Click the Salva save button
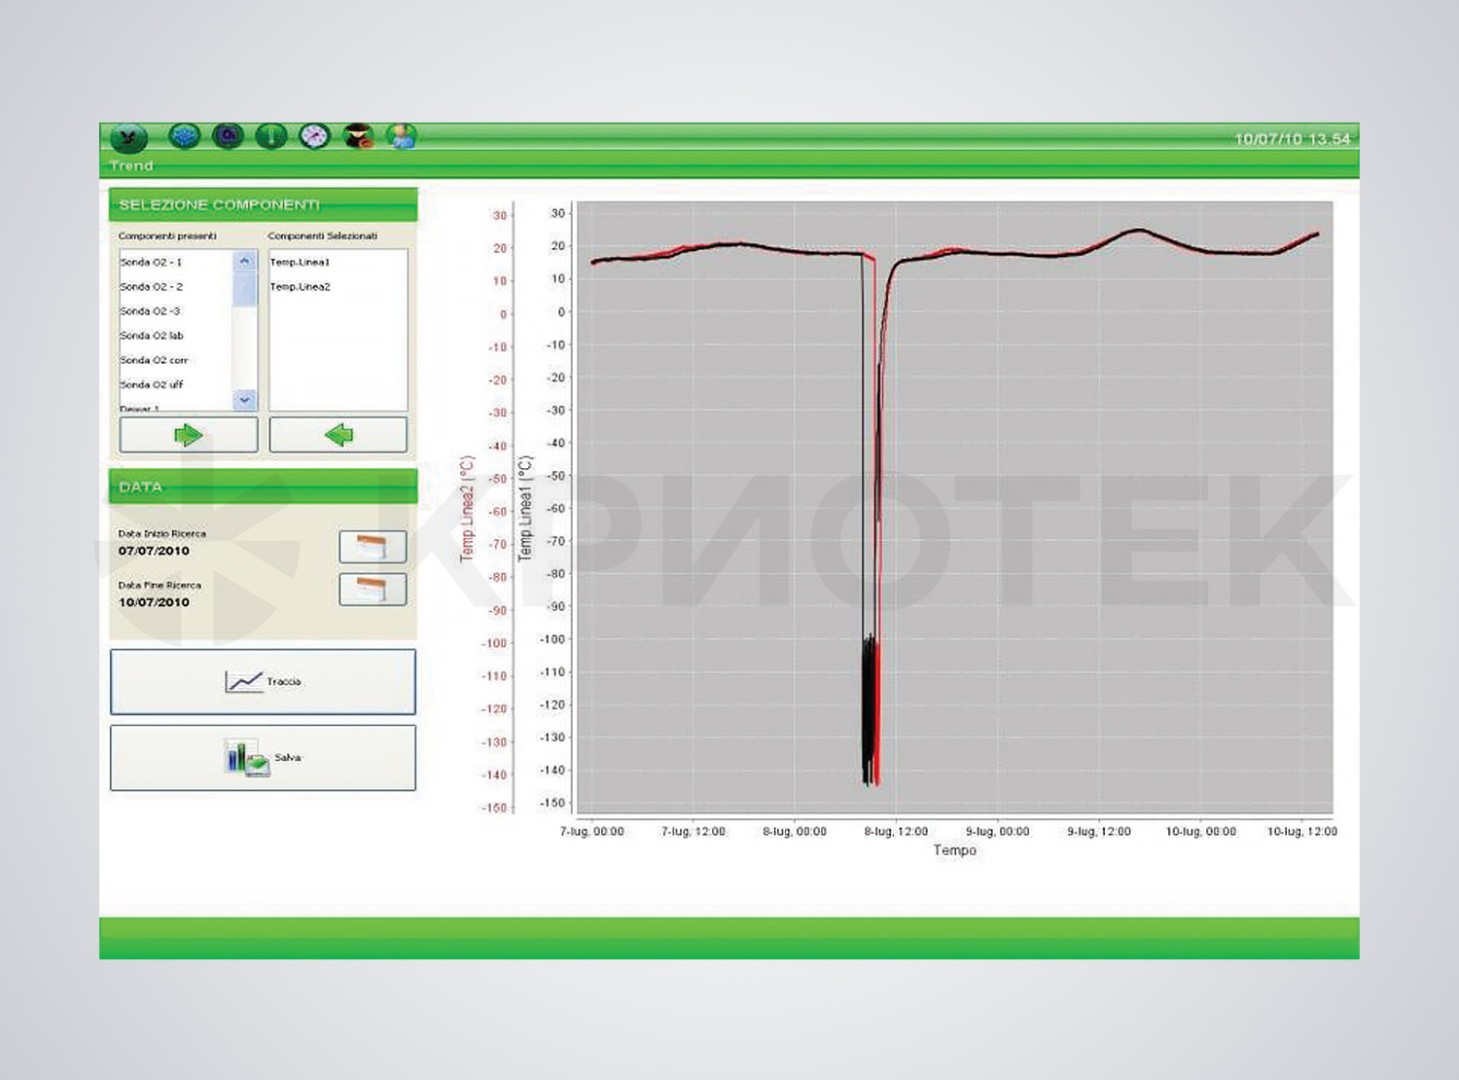The height and width of the screenshot is (1080, 1459). [x=263, y=758]
